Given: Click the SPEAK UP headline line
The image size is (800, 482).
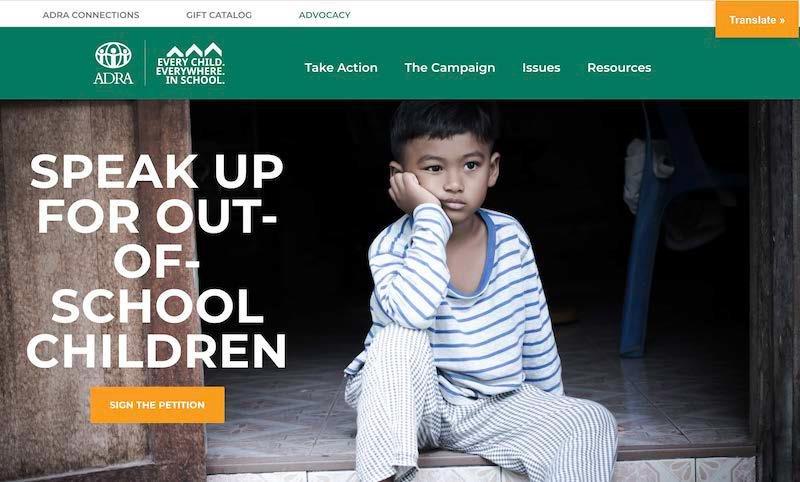Looking at the screenshot, I should (x=156, y=171).
